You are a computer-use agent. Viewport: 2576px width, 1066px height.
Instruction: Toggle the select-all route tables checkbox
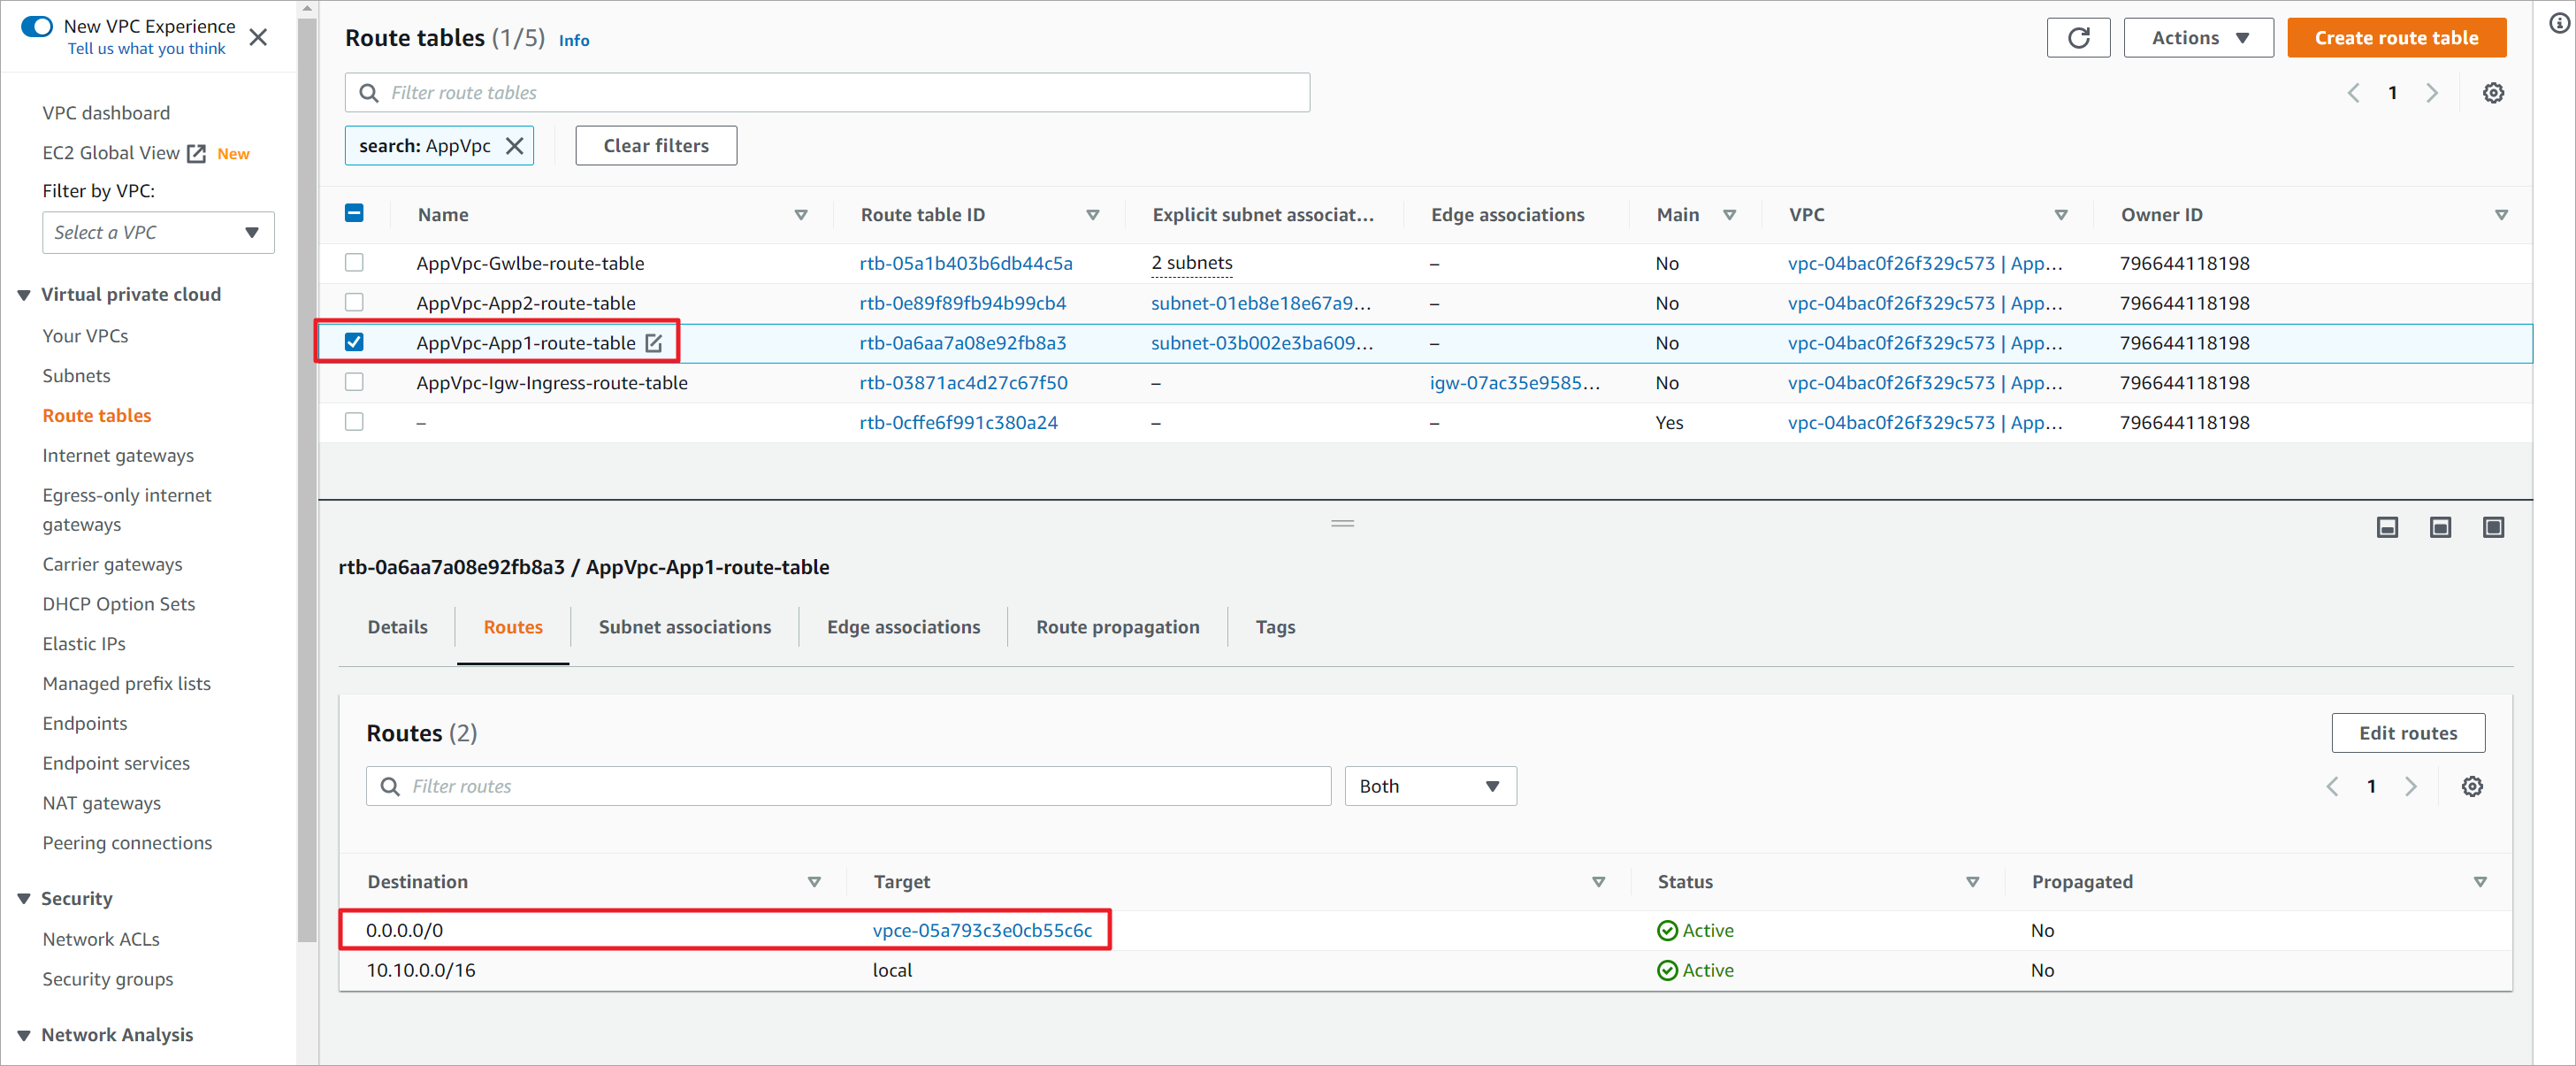point(354,213)
